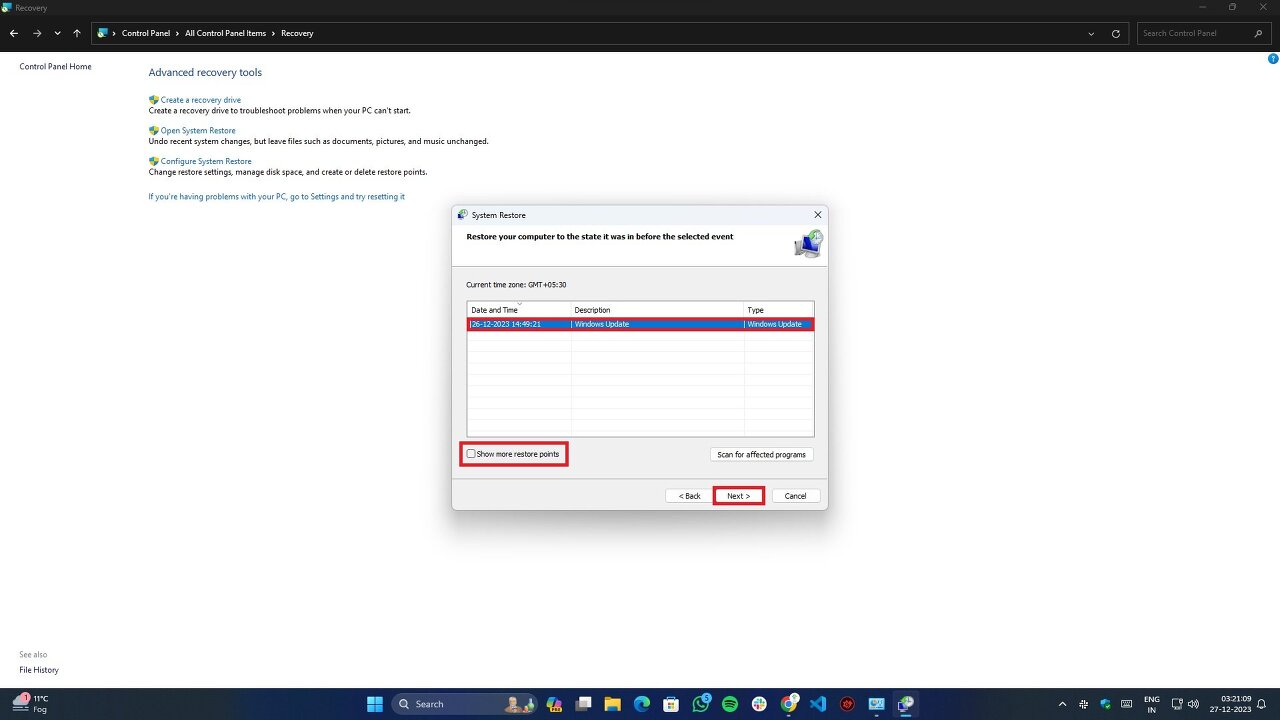1280x720 pixels.
Task: Cancel the System Restore dialog
Action: tap(795, 496)
